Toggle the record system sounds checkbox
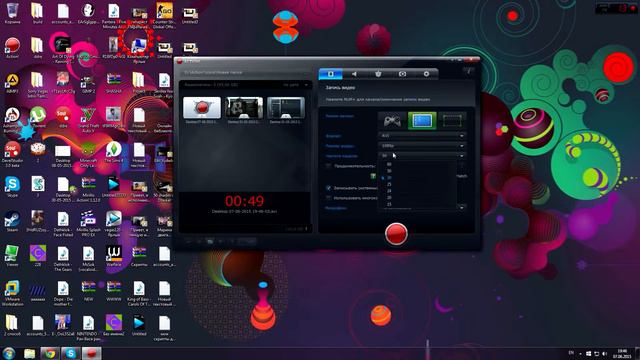 pyautogui.click(x=329, y=188)
